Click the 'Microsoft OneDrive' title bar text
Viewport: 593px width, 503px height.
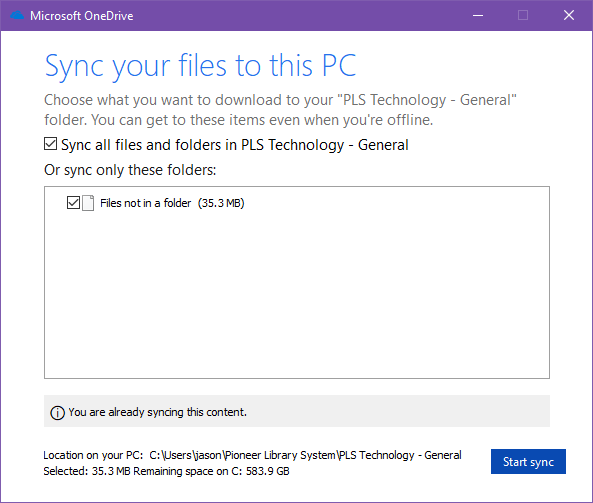pyautogui.click(x=82, y=16)
